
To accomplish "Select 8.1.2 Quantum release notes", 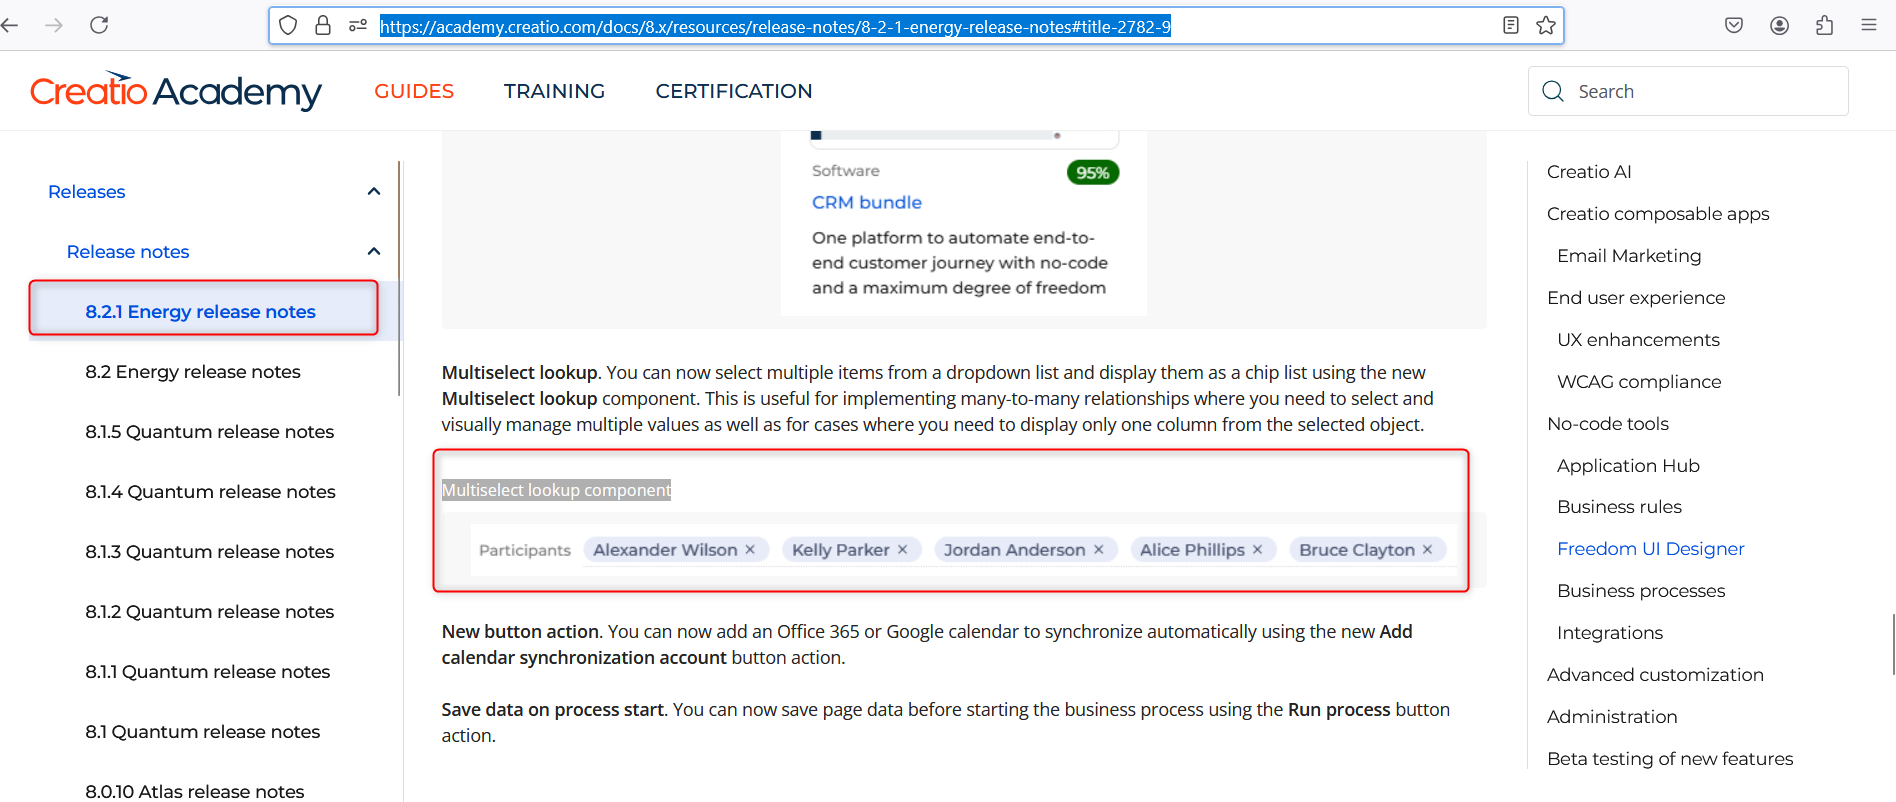I will click(x=210, y=611).
